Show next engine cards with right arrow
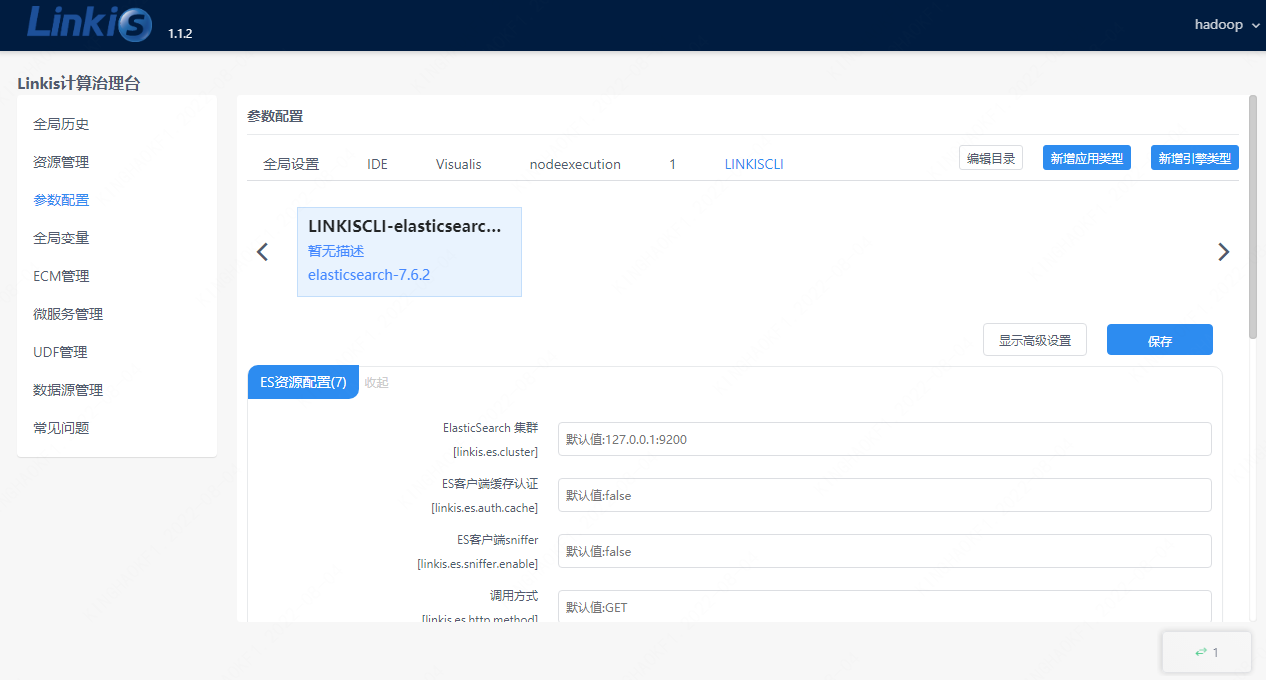The image size is (1266, 680). coord(1223,252)
